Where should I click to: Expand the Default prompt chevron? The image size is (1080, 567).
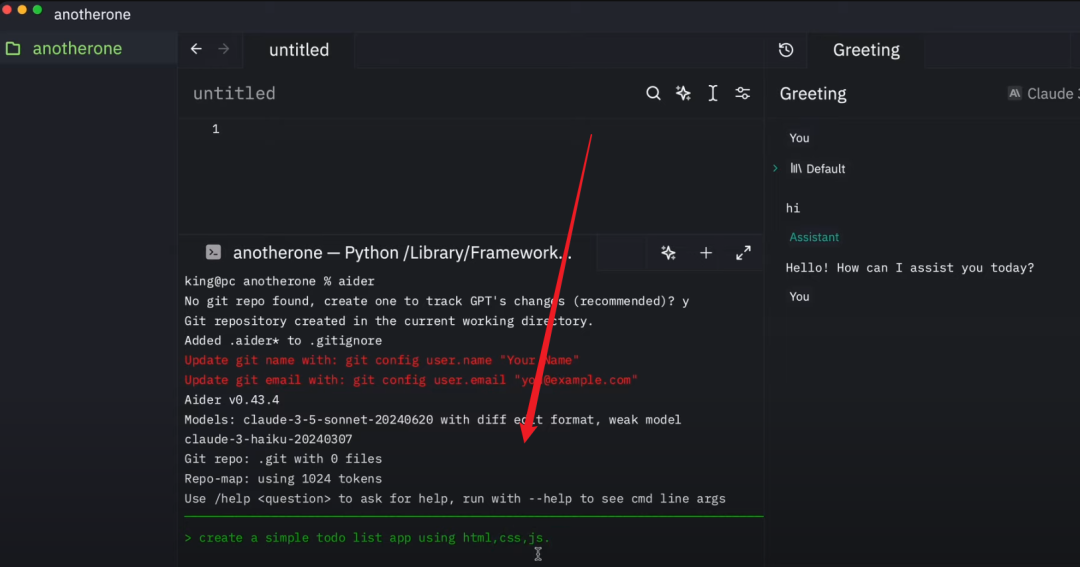(x=775, y=168)
